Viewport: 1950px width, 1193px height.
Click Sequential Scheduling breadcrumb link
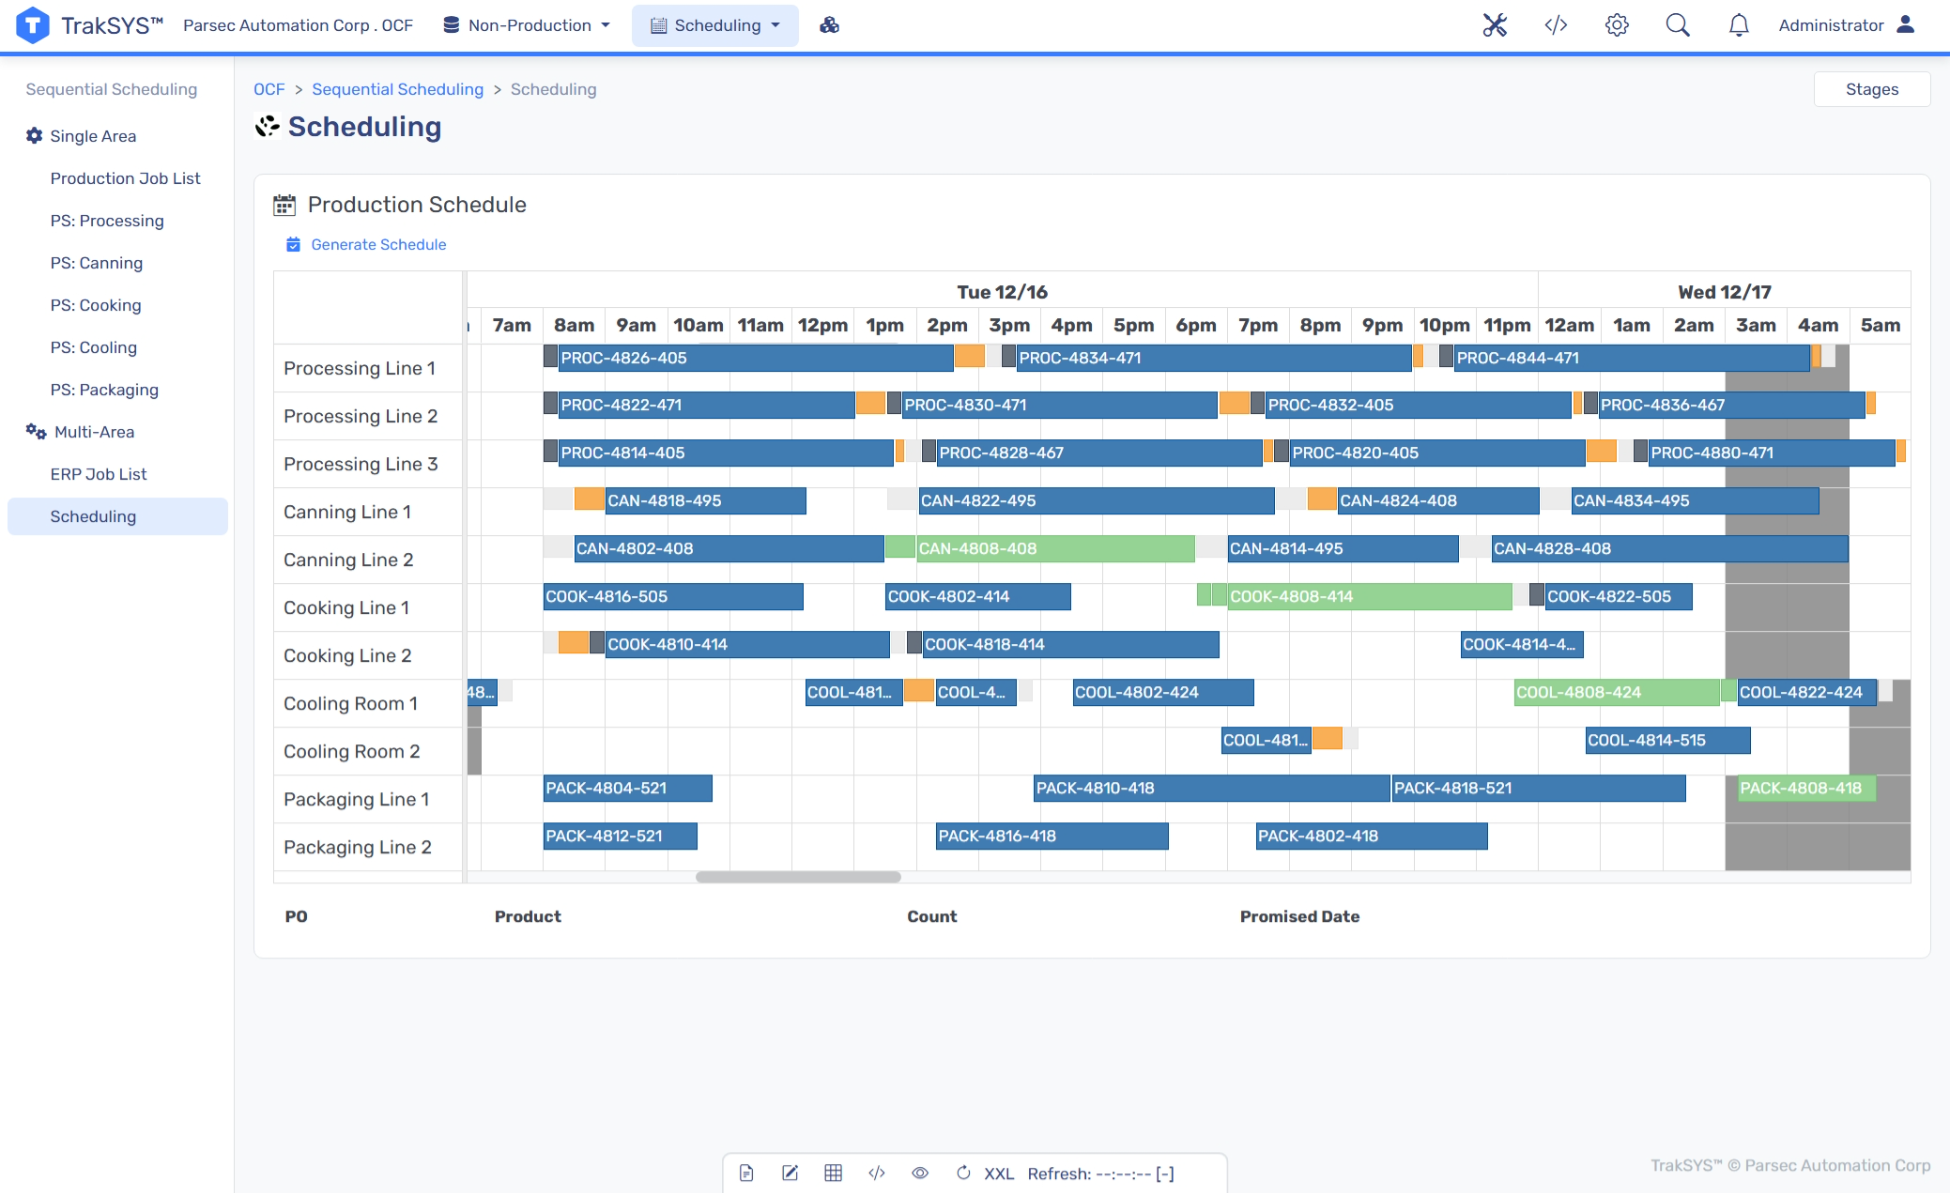click(x=397, y=89)
